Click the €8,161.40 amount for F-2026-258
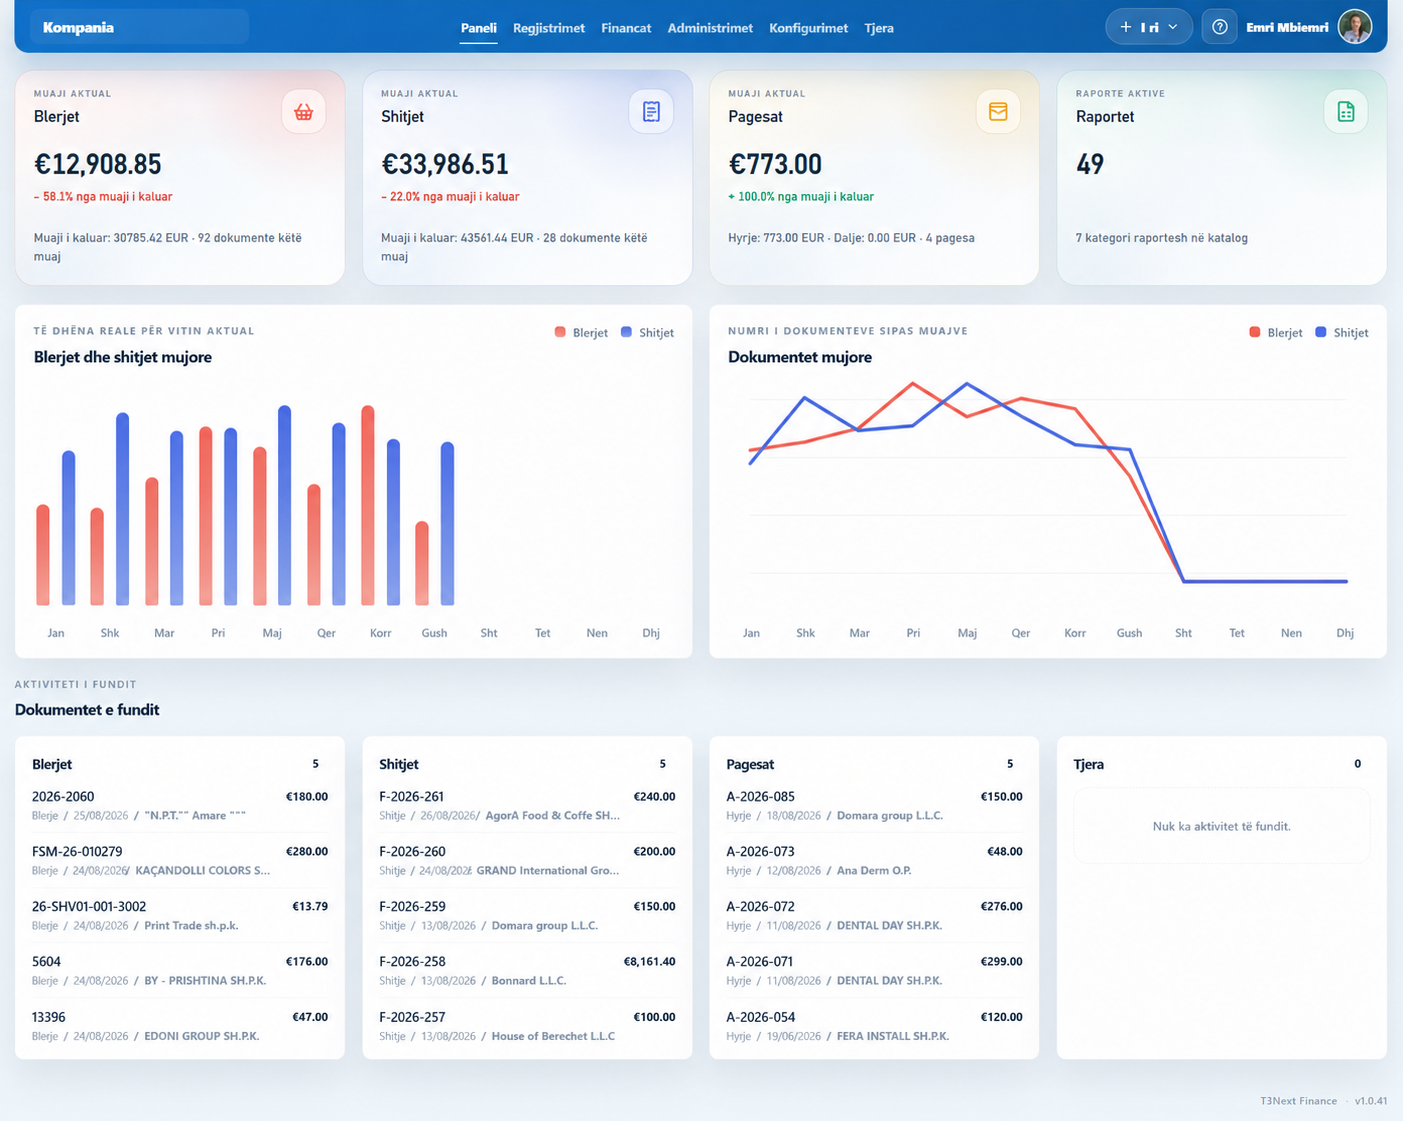Image resolution: width=1403 pixels, height=1121 pixels. pyautogui.click(x=649, y=962)
